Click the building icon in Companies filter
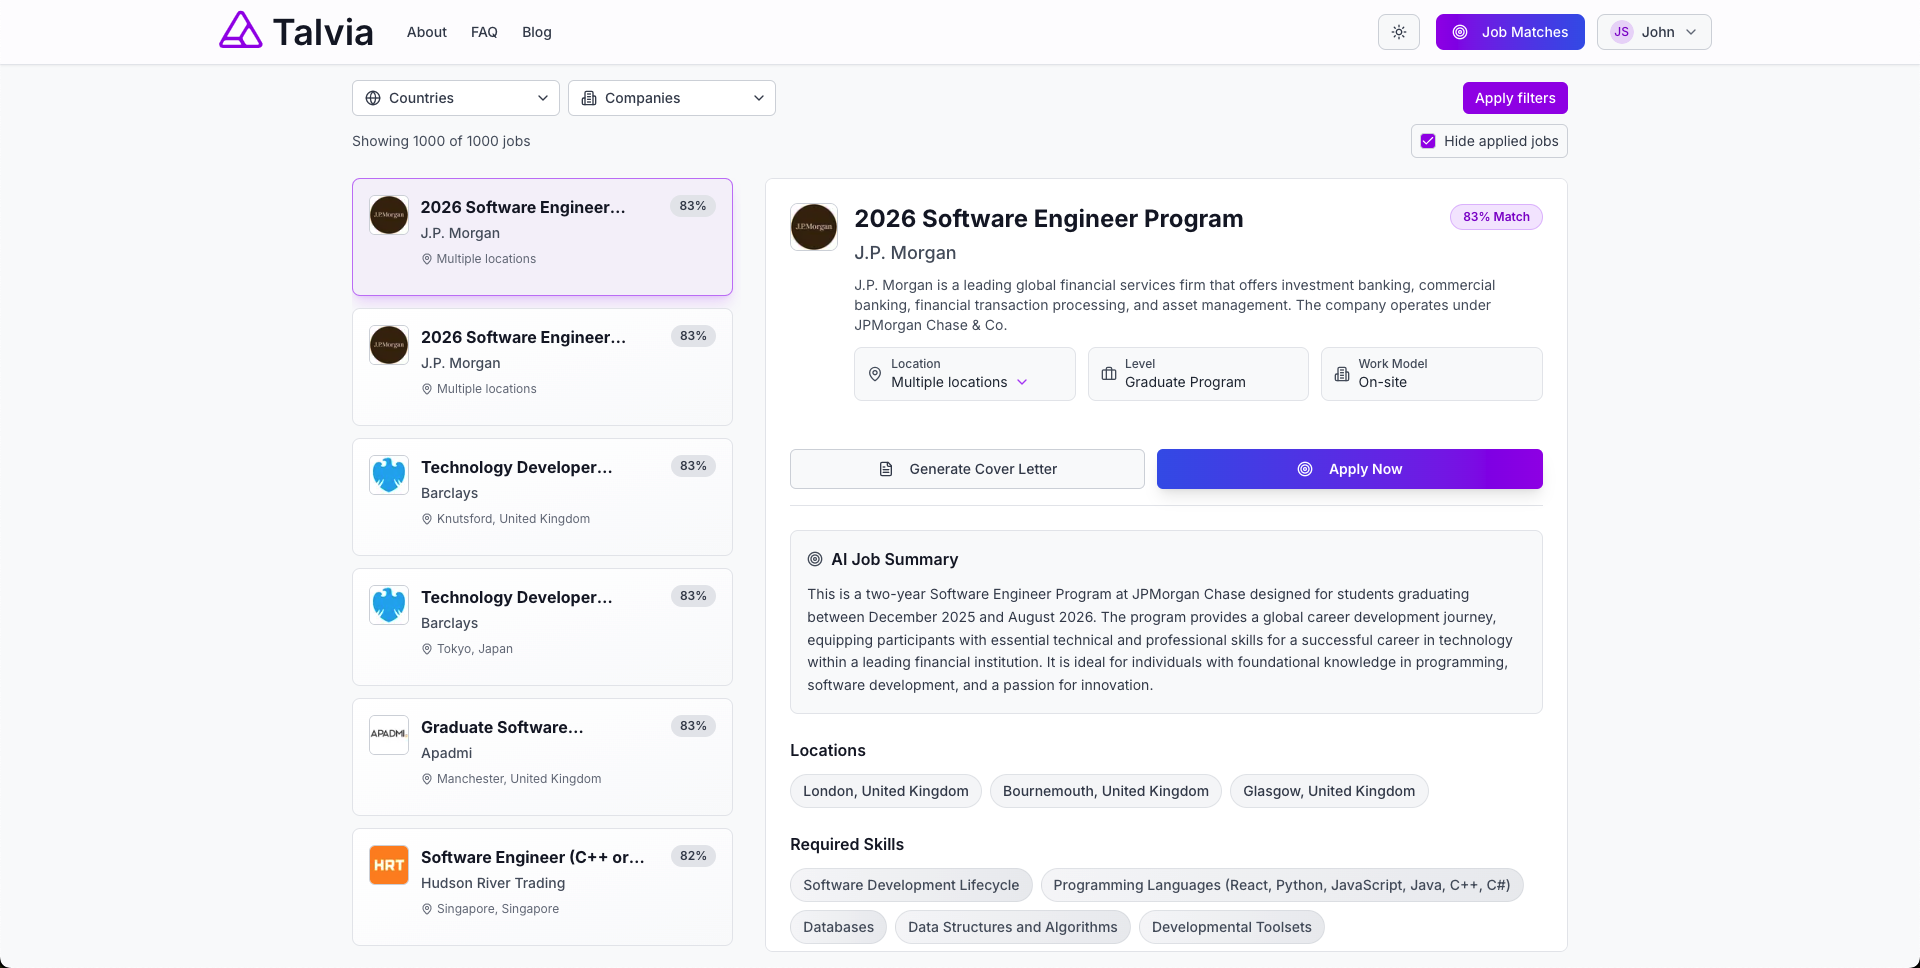The width and height of the screenshot is (1920, 968). point(589,98)
